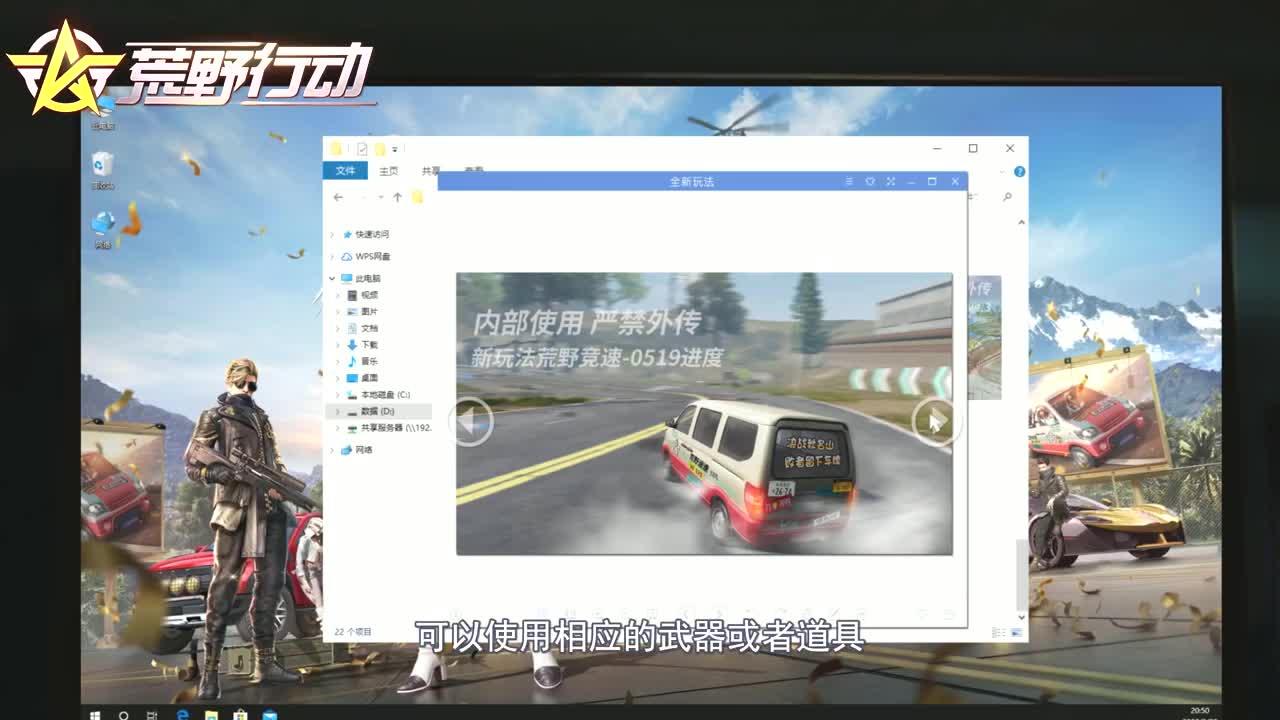1280x720 pixels.
Task: Click the 22 个项目 status bar text
Action: (353, 632)
